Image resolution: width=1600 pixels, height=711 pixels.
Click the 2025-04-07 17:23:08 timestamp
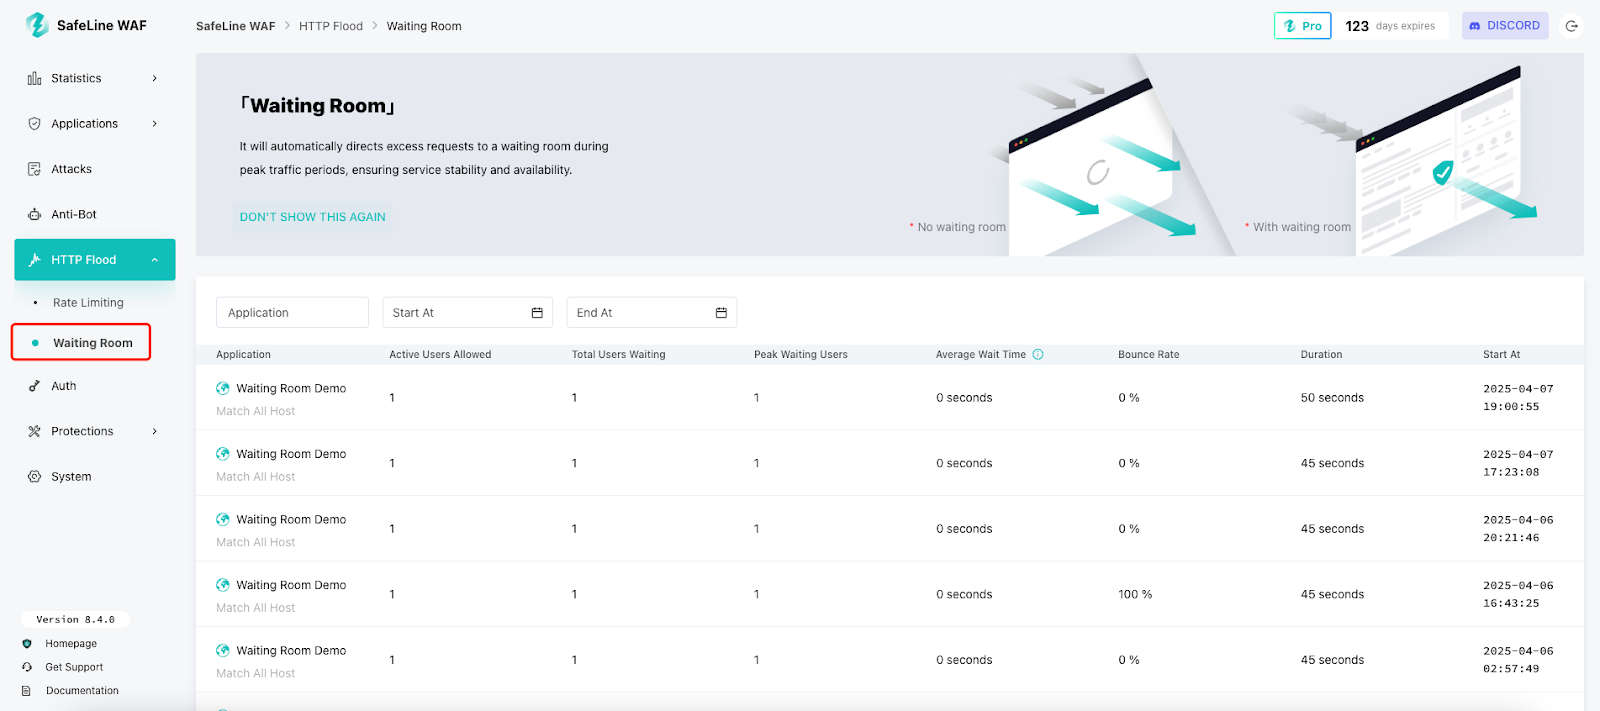(1518, 463)
